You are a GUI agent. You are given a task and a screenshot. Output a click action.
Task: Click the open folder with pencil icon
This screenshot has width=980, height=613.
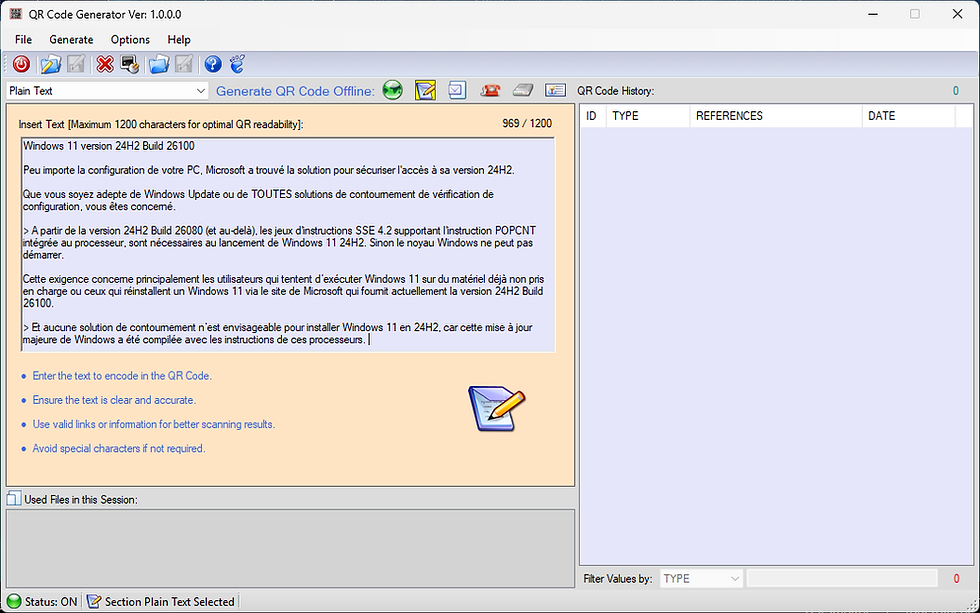(x=50, y=64)
